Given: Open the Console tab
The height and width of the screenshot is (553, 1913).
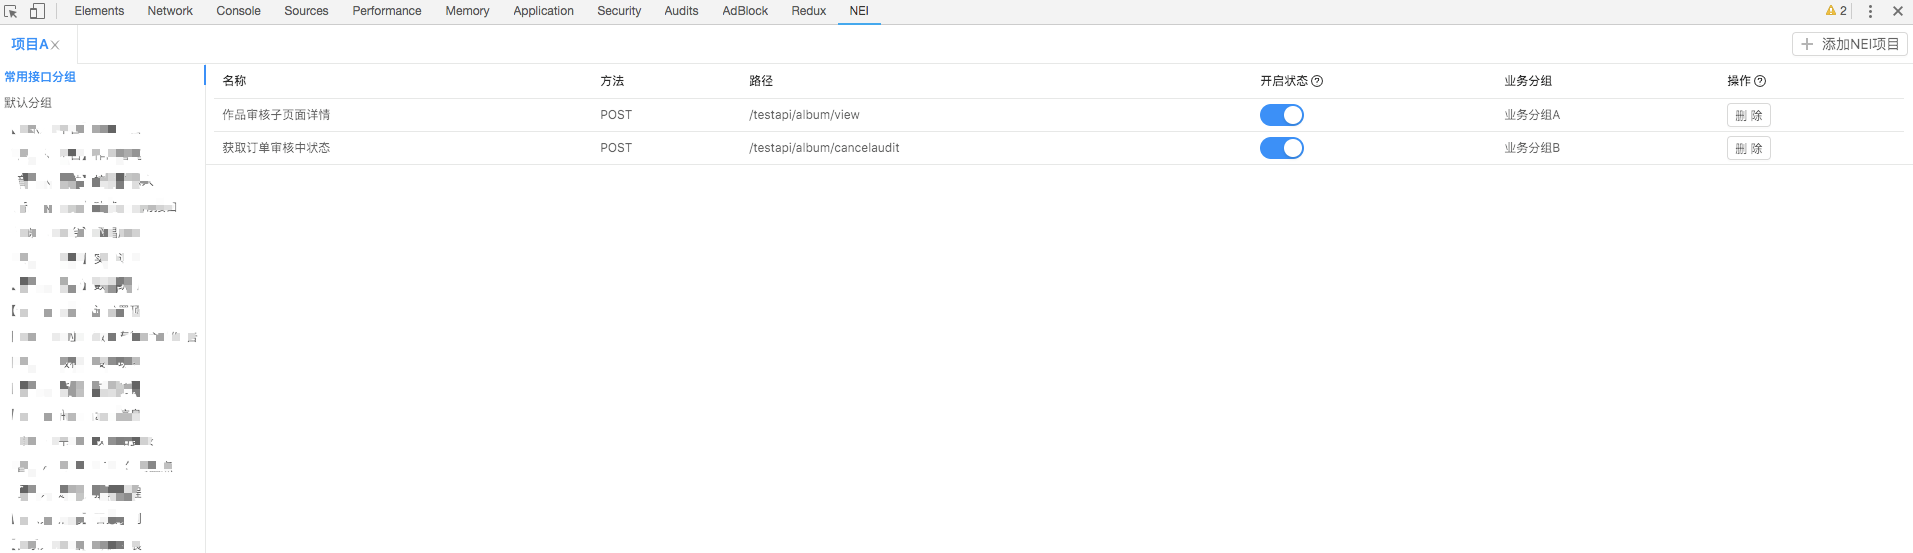Looking at the screenshot, I should pos(238,11).
